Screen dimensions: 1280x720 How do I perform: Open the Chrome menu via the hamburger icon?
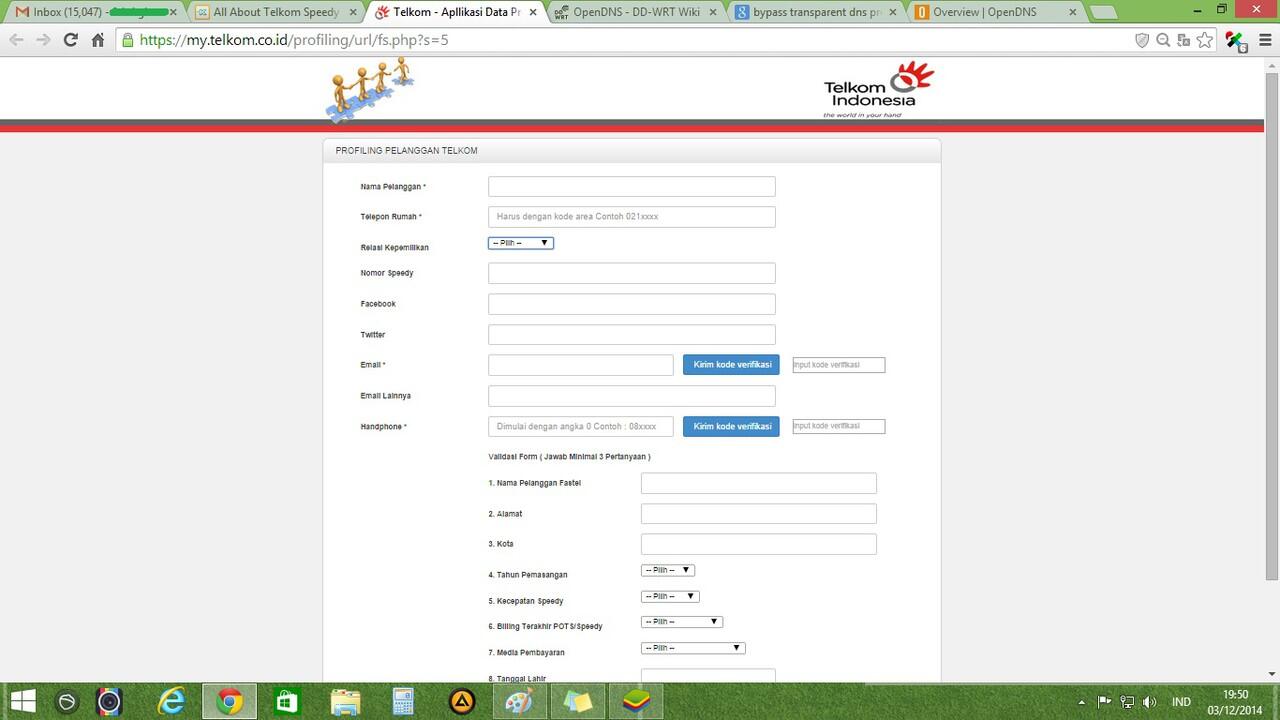(x=1264, y=40)
